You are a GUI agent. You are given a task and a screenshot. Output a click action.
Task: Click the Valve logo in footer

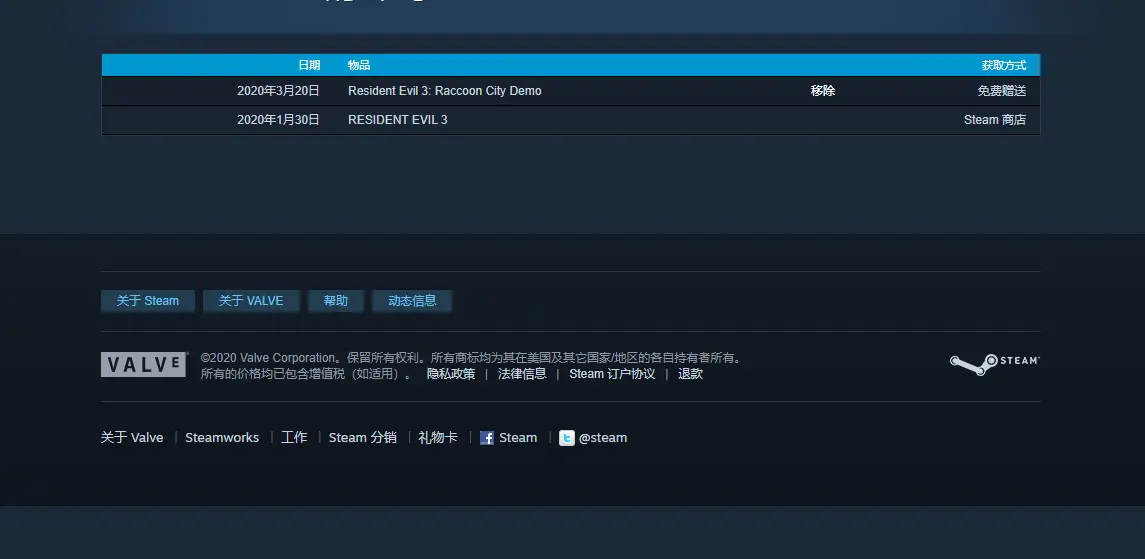point(144,365)
